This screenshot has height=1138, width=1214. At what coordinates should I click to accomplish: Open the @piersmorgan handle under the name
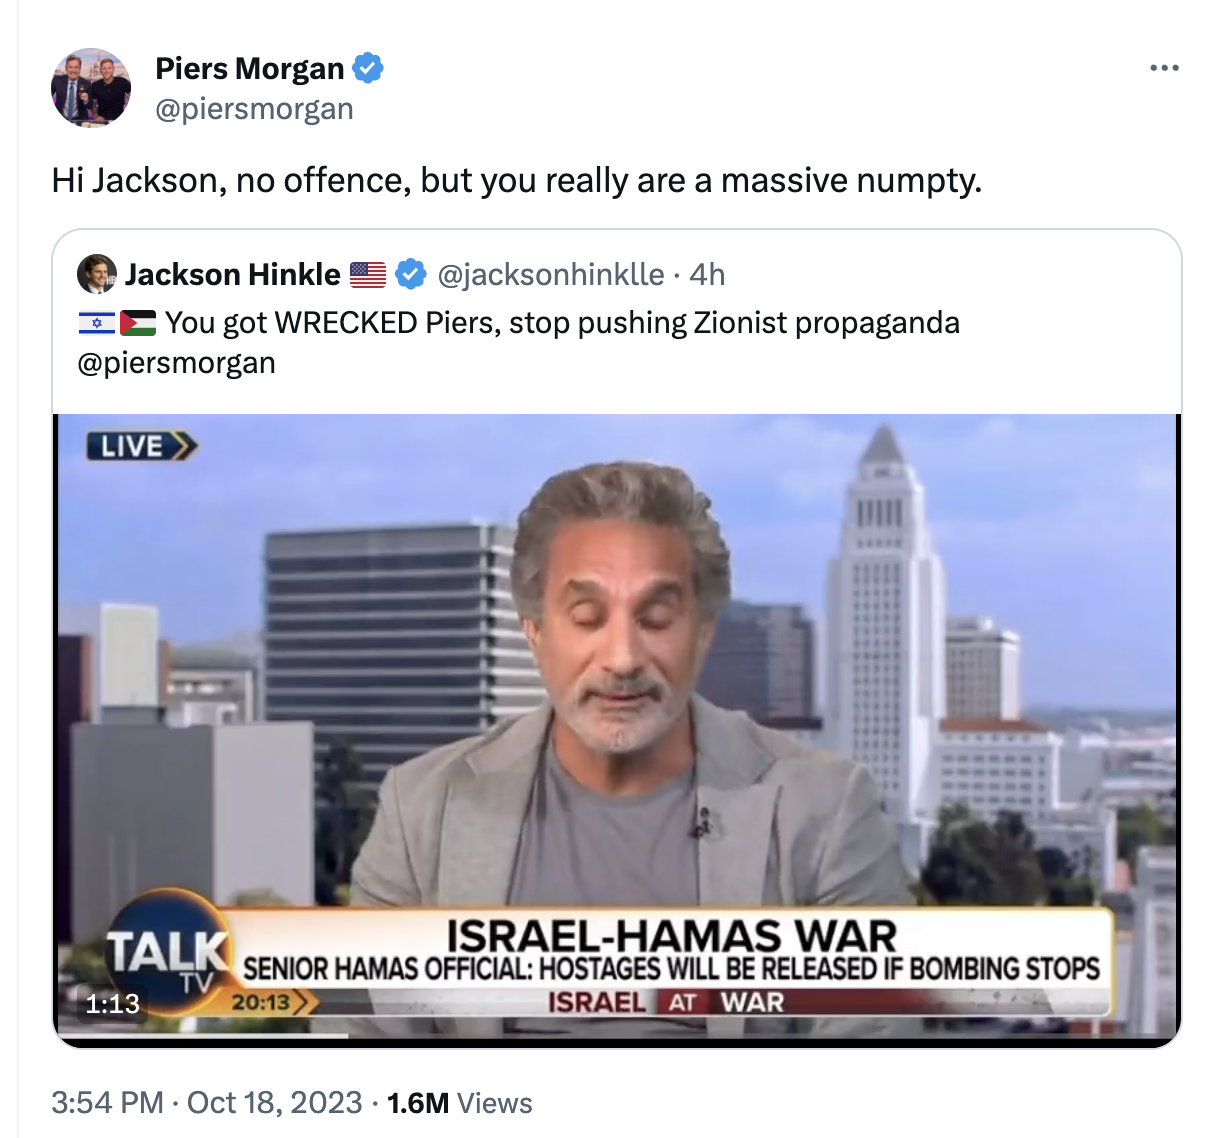(x=254, y=109)
